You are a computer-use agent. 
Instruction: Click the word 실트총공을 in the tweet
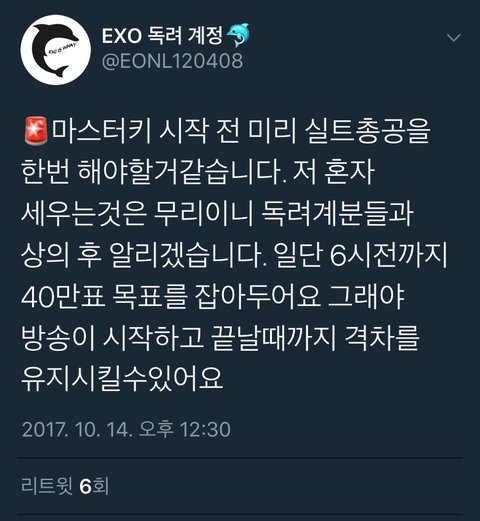(x=368, y=130)
